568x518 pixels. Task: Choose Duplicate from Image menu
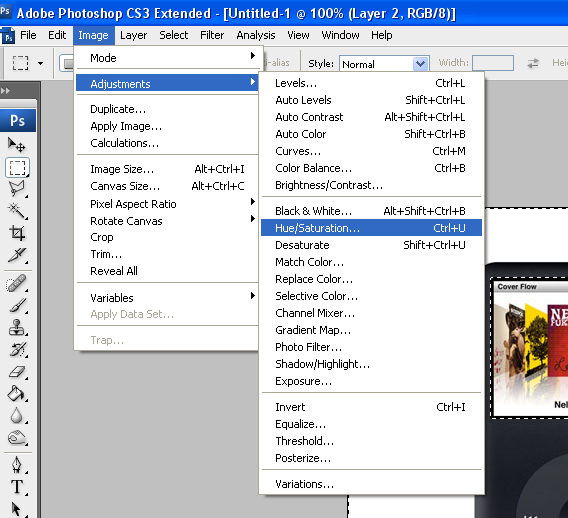(x=167, y=109)
